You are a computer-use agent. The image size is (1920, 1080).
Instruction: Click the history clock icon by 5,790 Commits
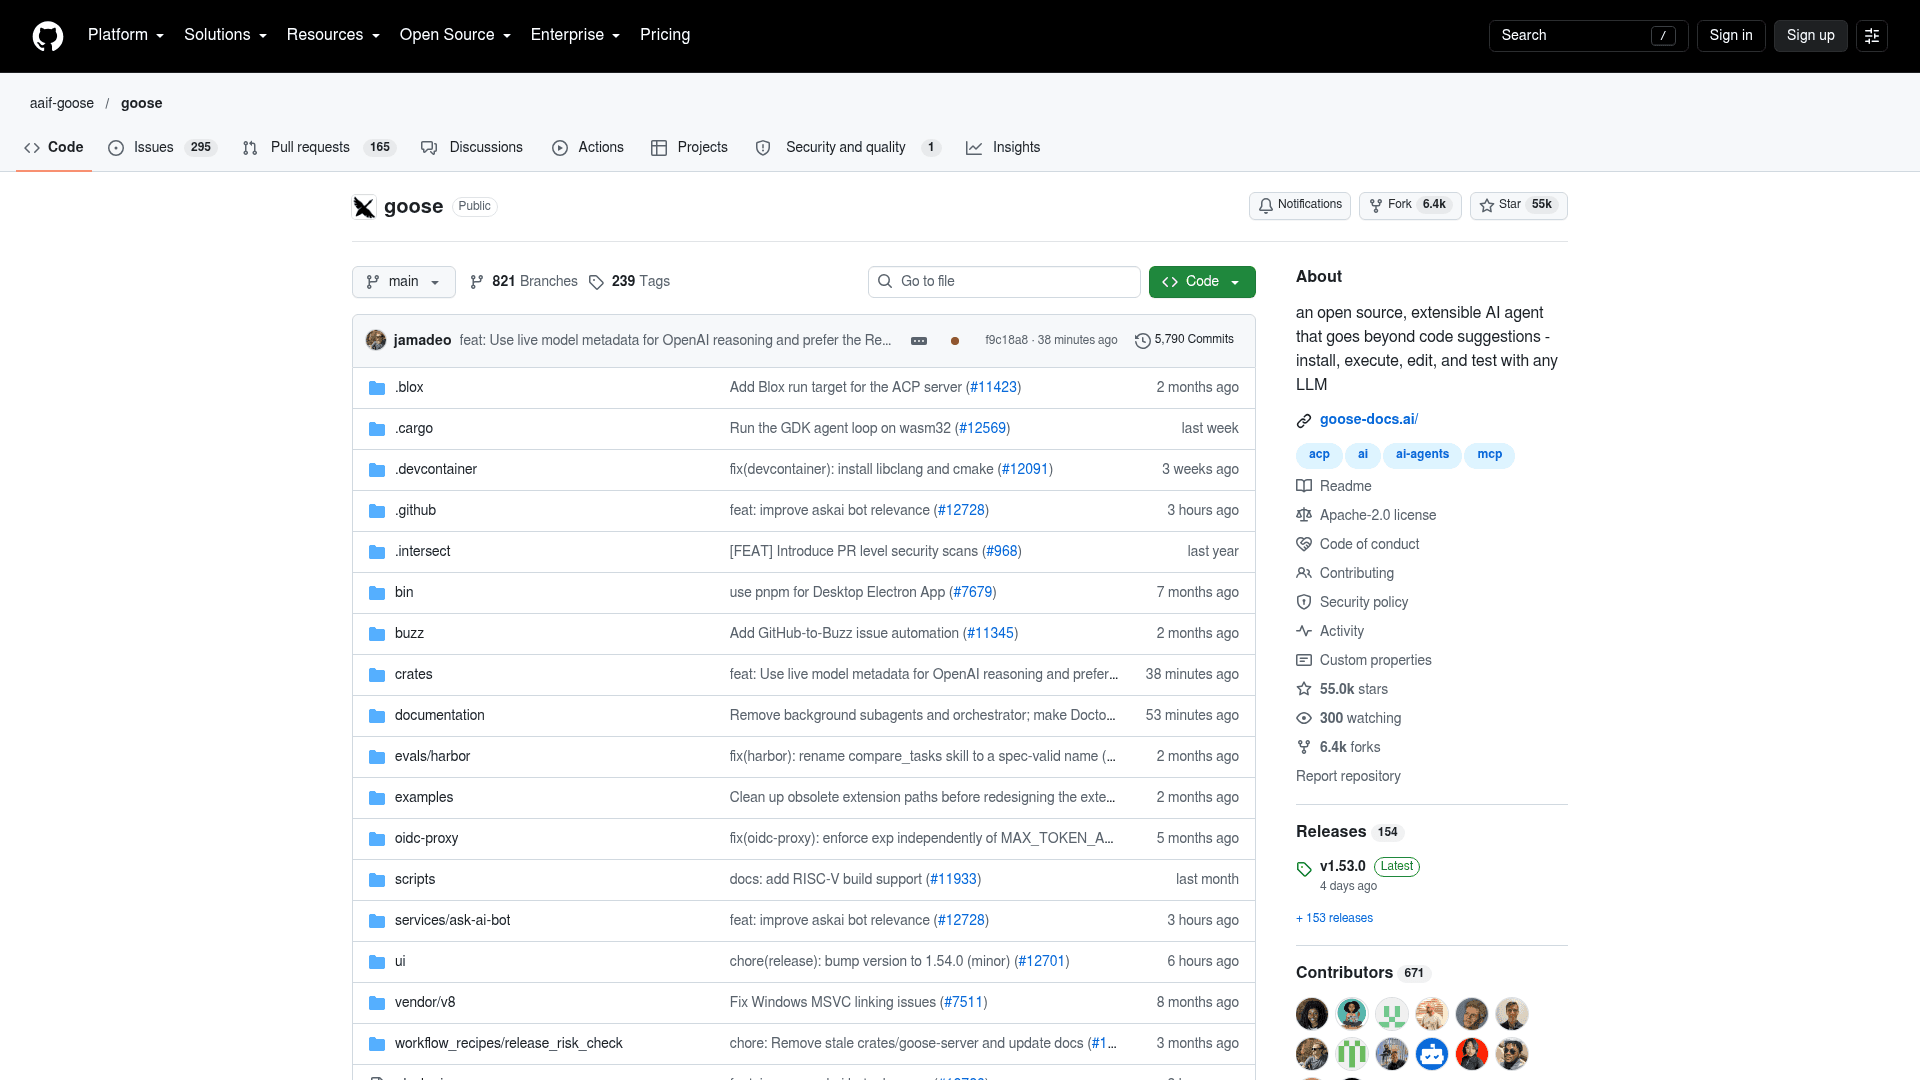click(x=1143, y=341)
